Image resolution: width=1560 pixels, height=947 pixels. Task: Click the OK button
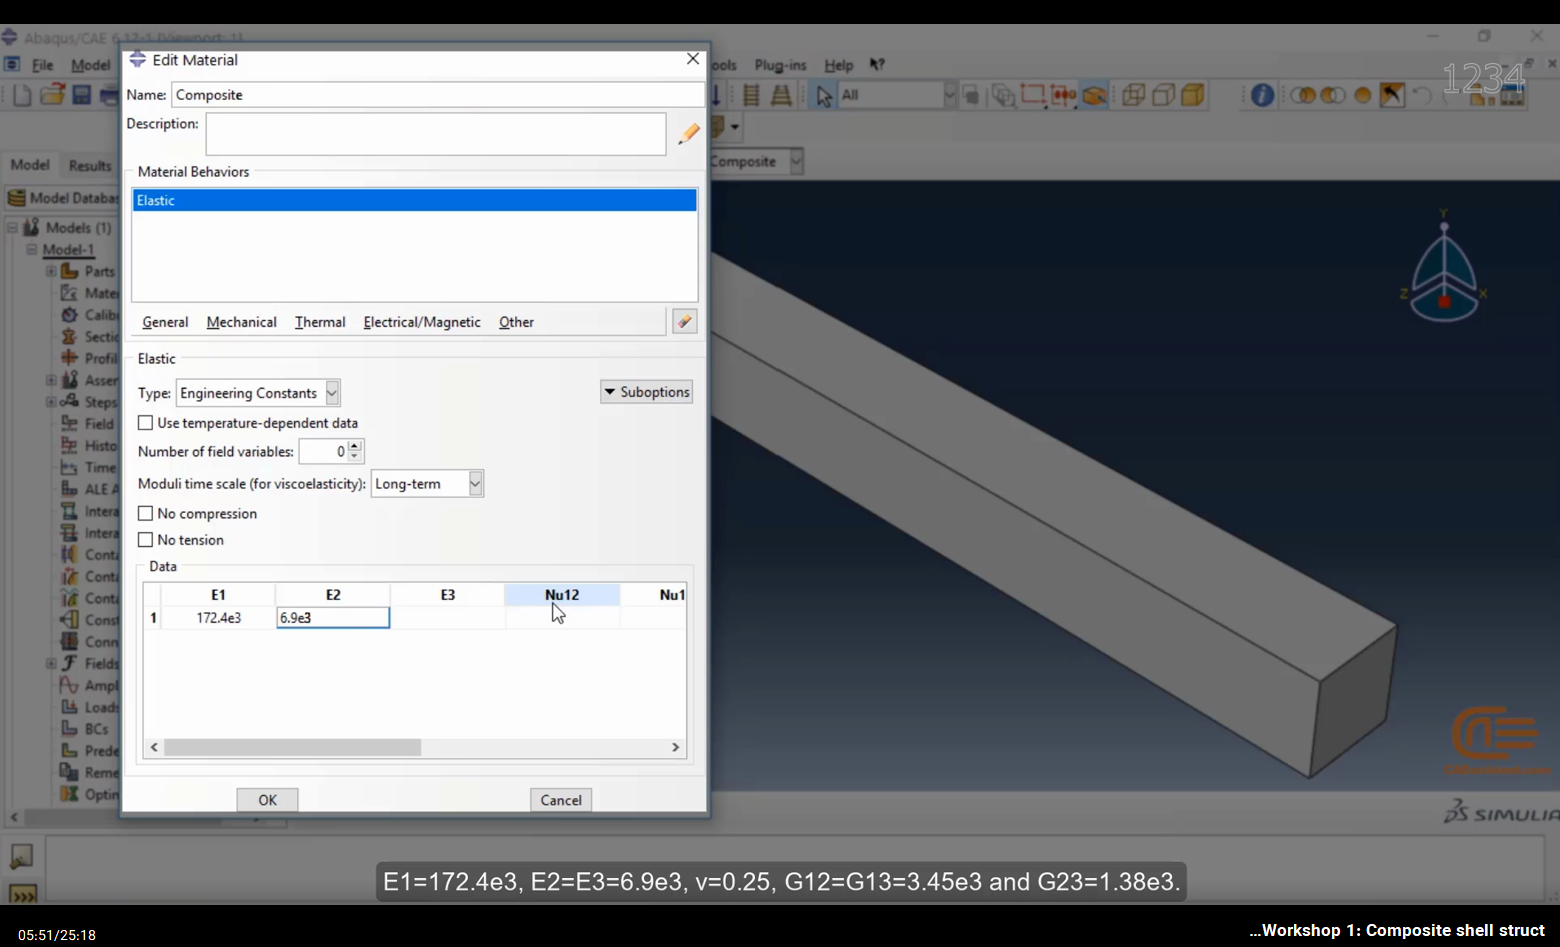(x=267, y=800)
